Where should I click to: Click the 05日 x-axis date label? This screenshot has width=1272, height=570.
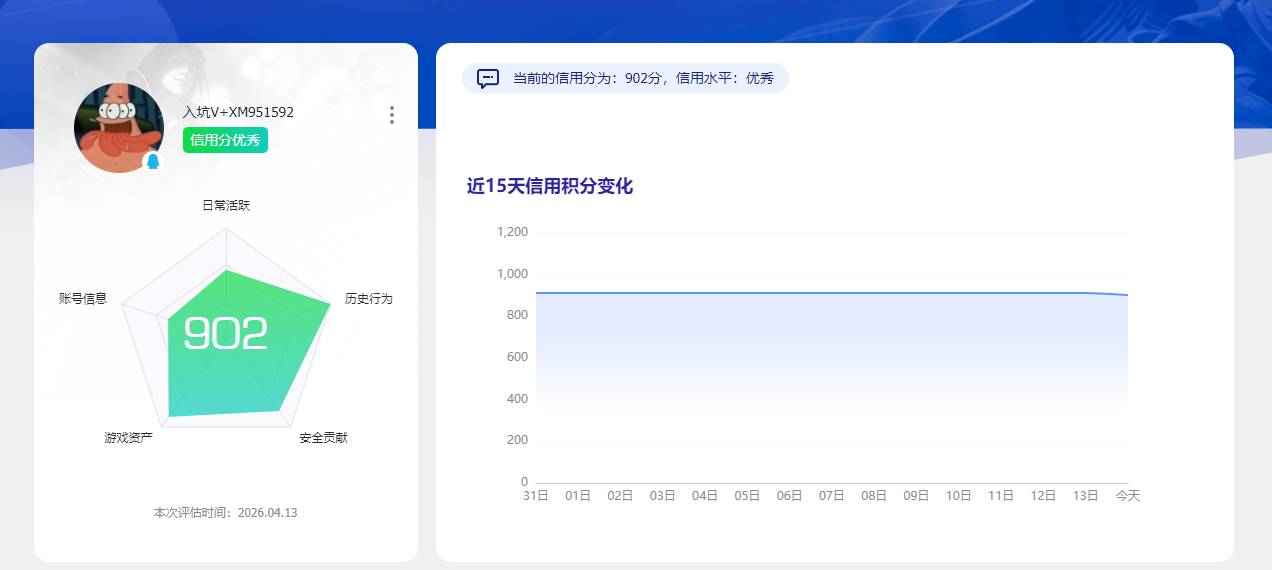pyautogui.click(x=748, y=496)
